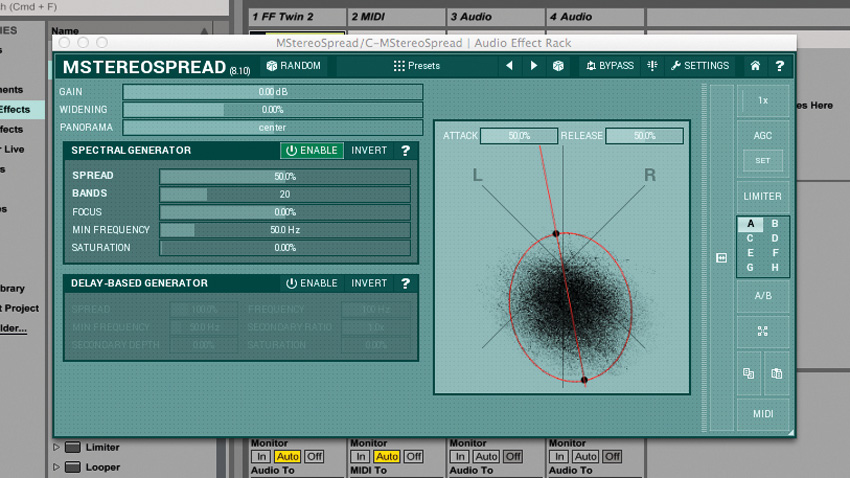Select the 4 Audio track header
Screen dimensions: 850x478
(595, 17)
